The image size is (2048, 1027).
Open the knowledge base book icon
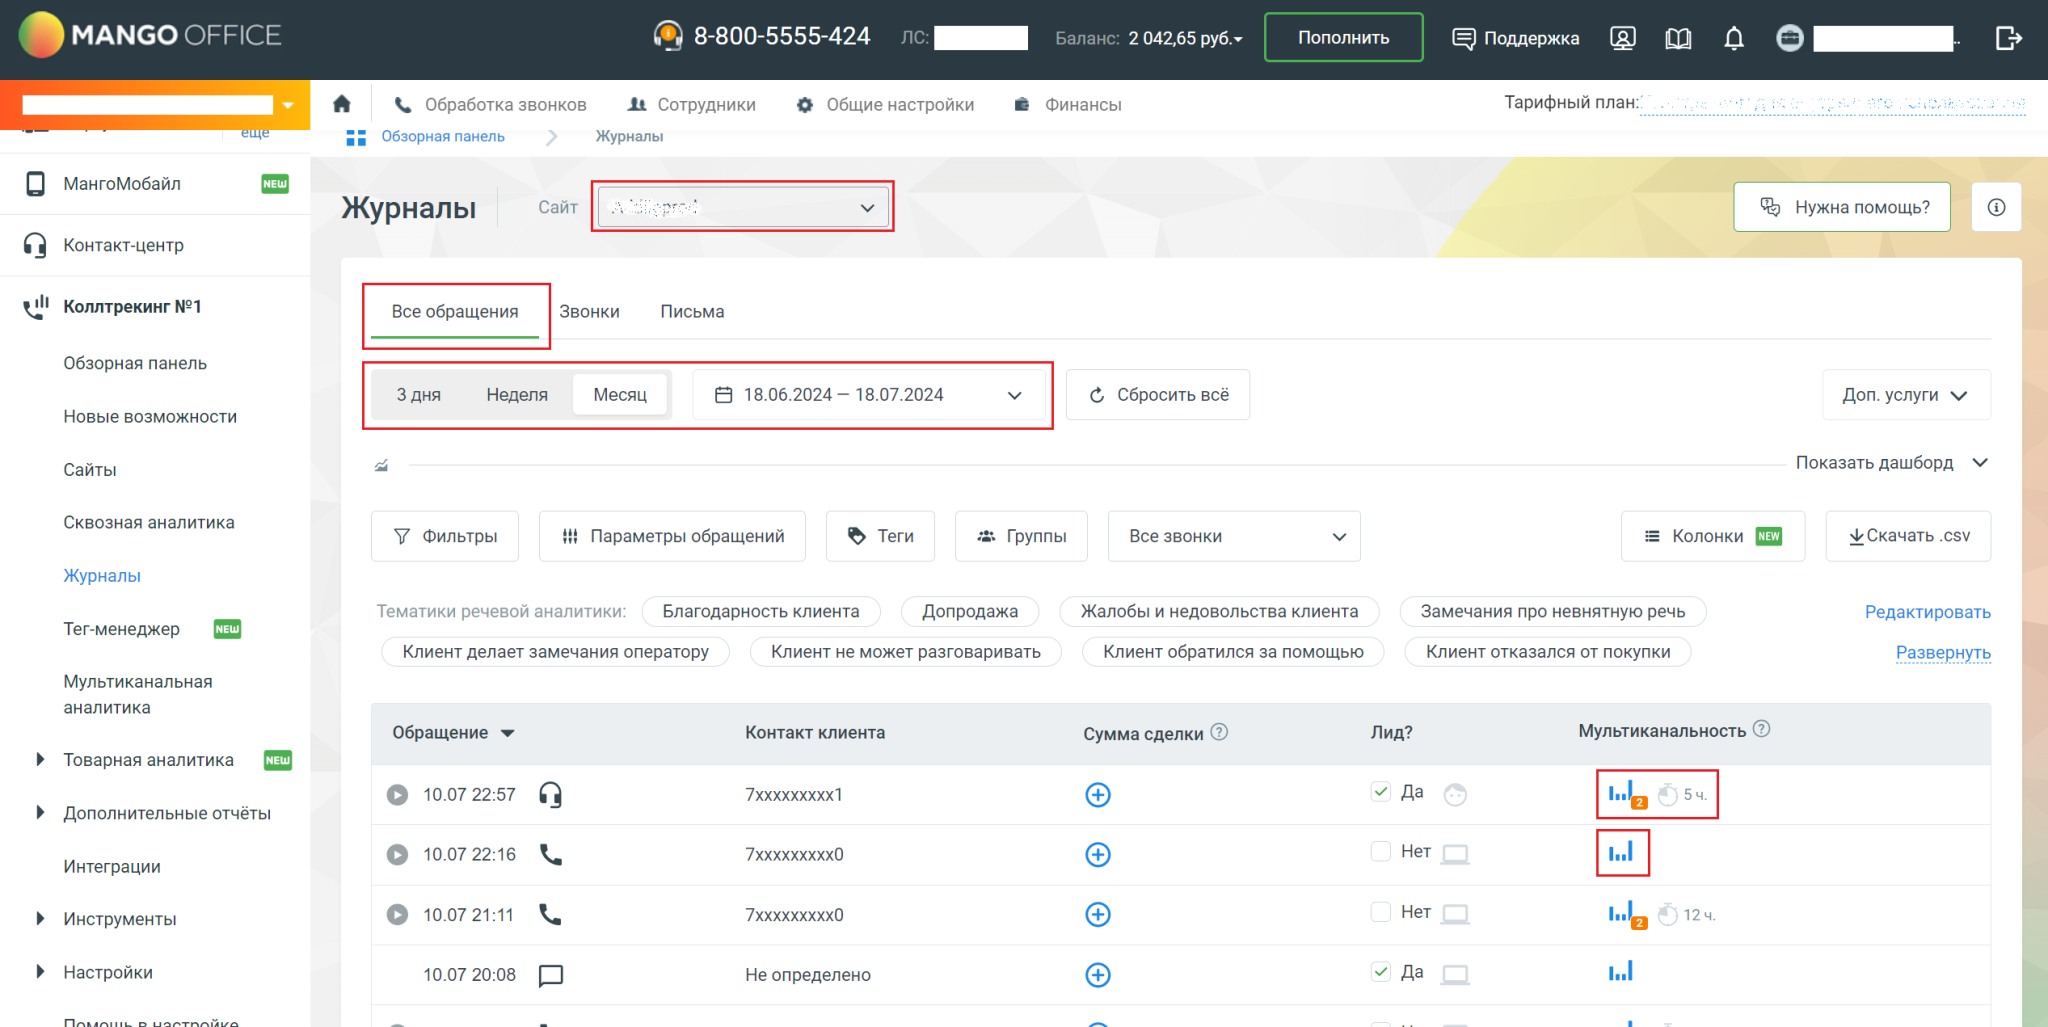coord(1678,38)
